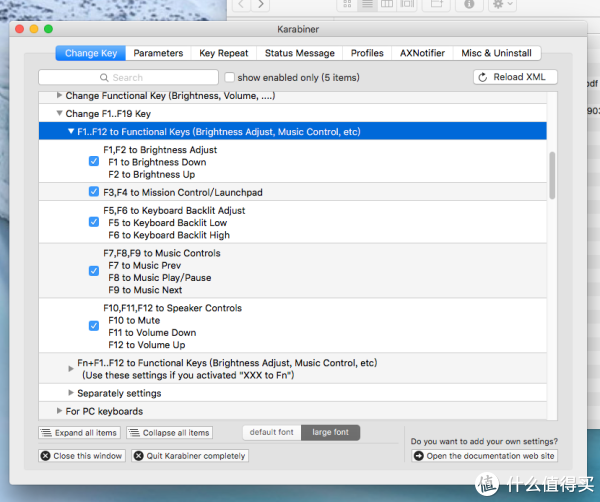This screenshot has height=502, width=600.
Task: Click the Karabiner window title
Action: click(x=298, y=29)
